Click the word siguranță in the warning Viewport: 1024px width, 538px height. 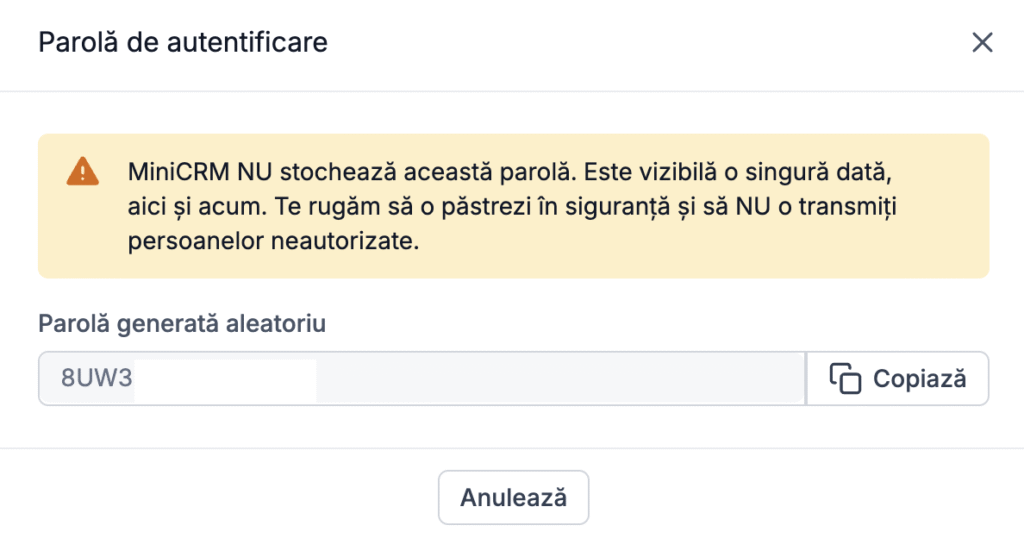click(618, 208)
